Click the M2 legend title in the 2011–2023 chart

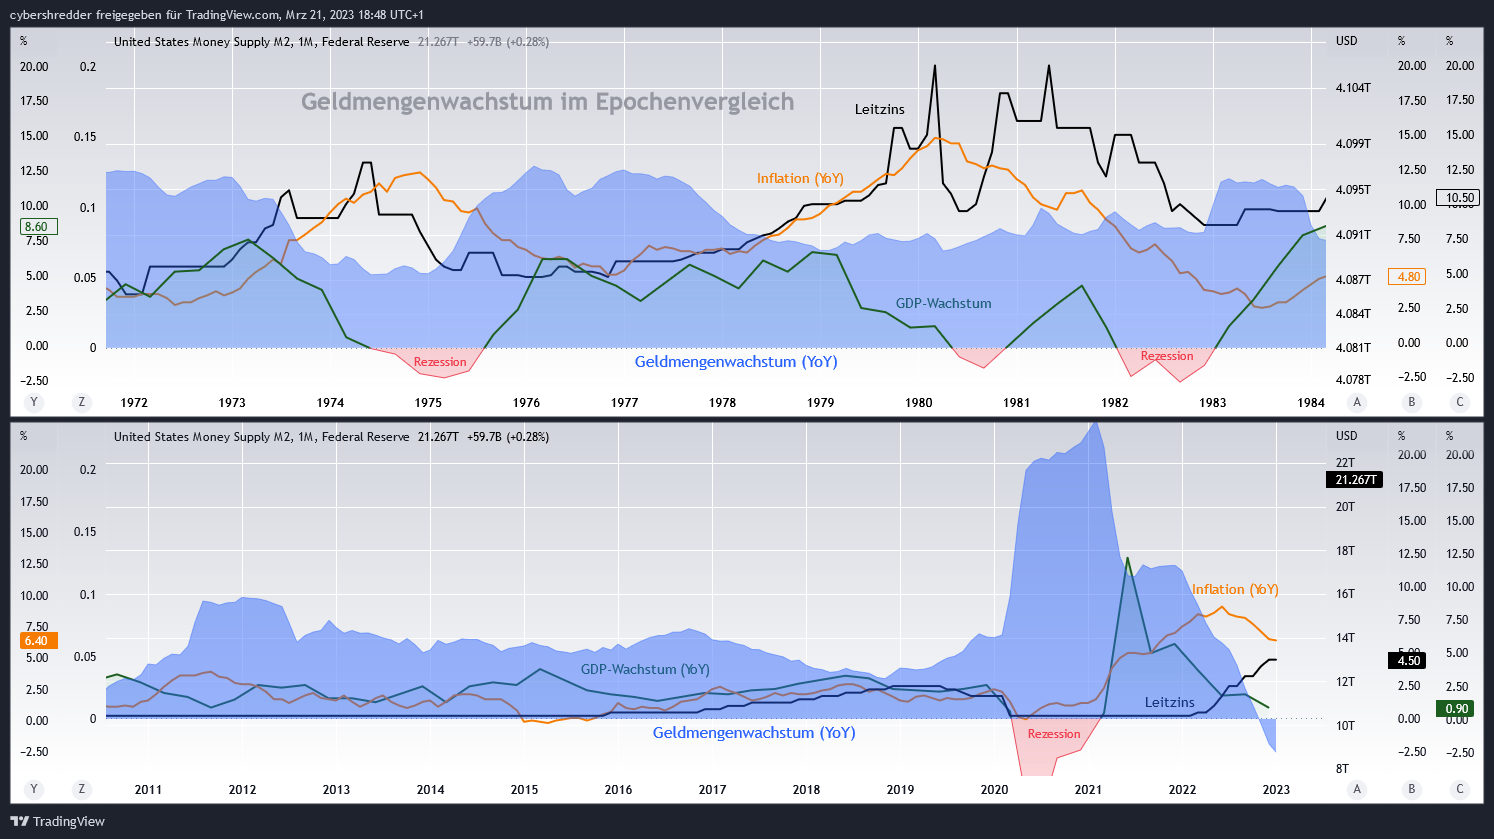pos(262,437)
